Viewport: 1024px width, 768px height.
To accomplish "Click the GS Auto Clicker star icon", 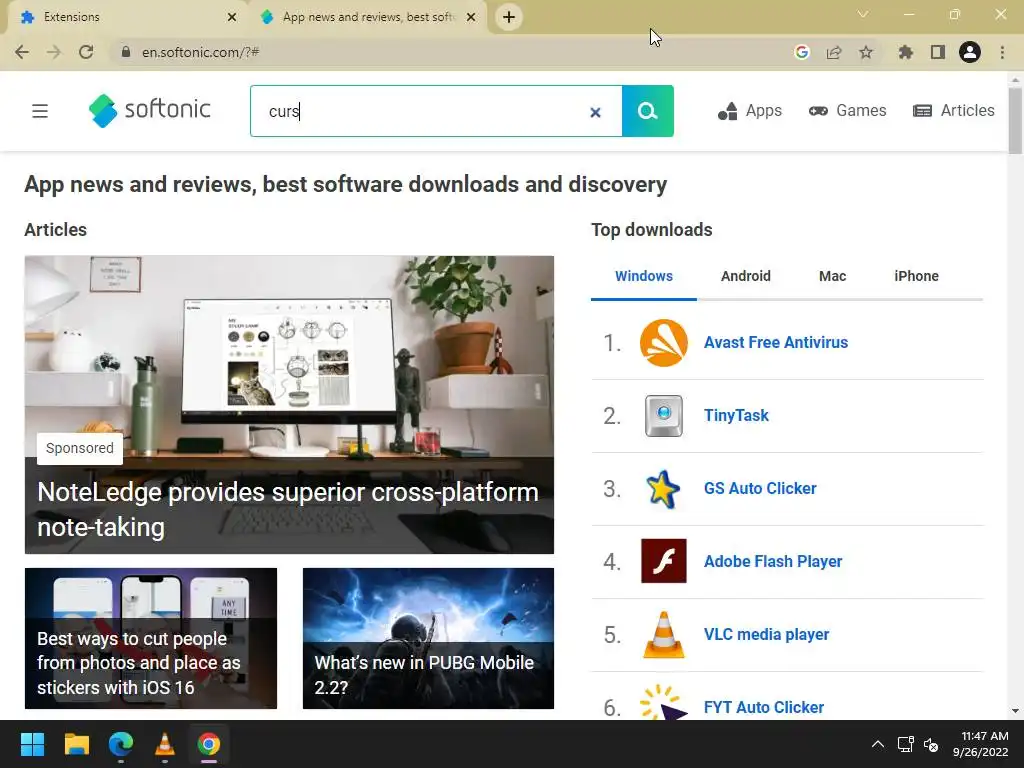I will coord(664,489).
